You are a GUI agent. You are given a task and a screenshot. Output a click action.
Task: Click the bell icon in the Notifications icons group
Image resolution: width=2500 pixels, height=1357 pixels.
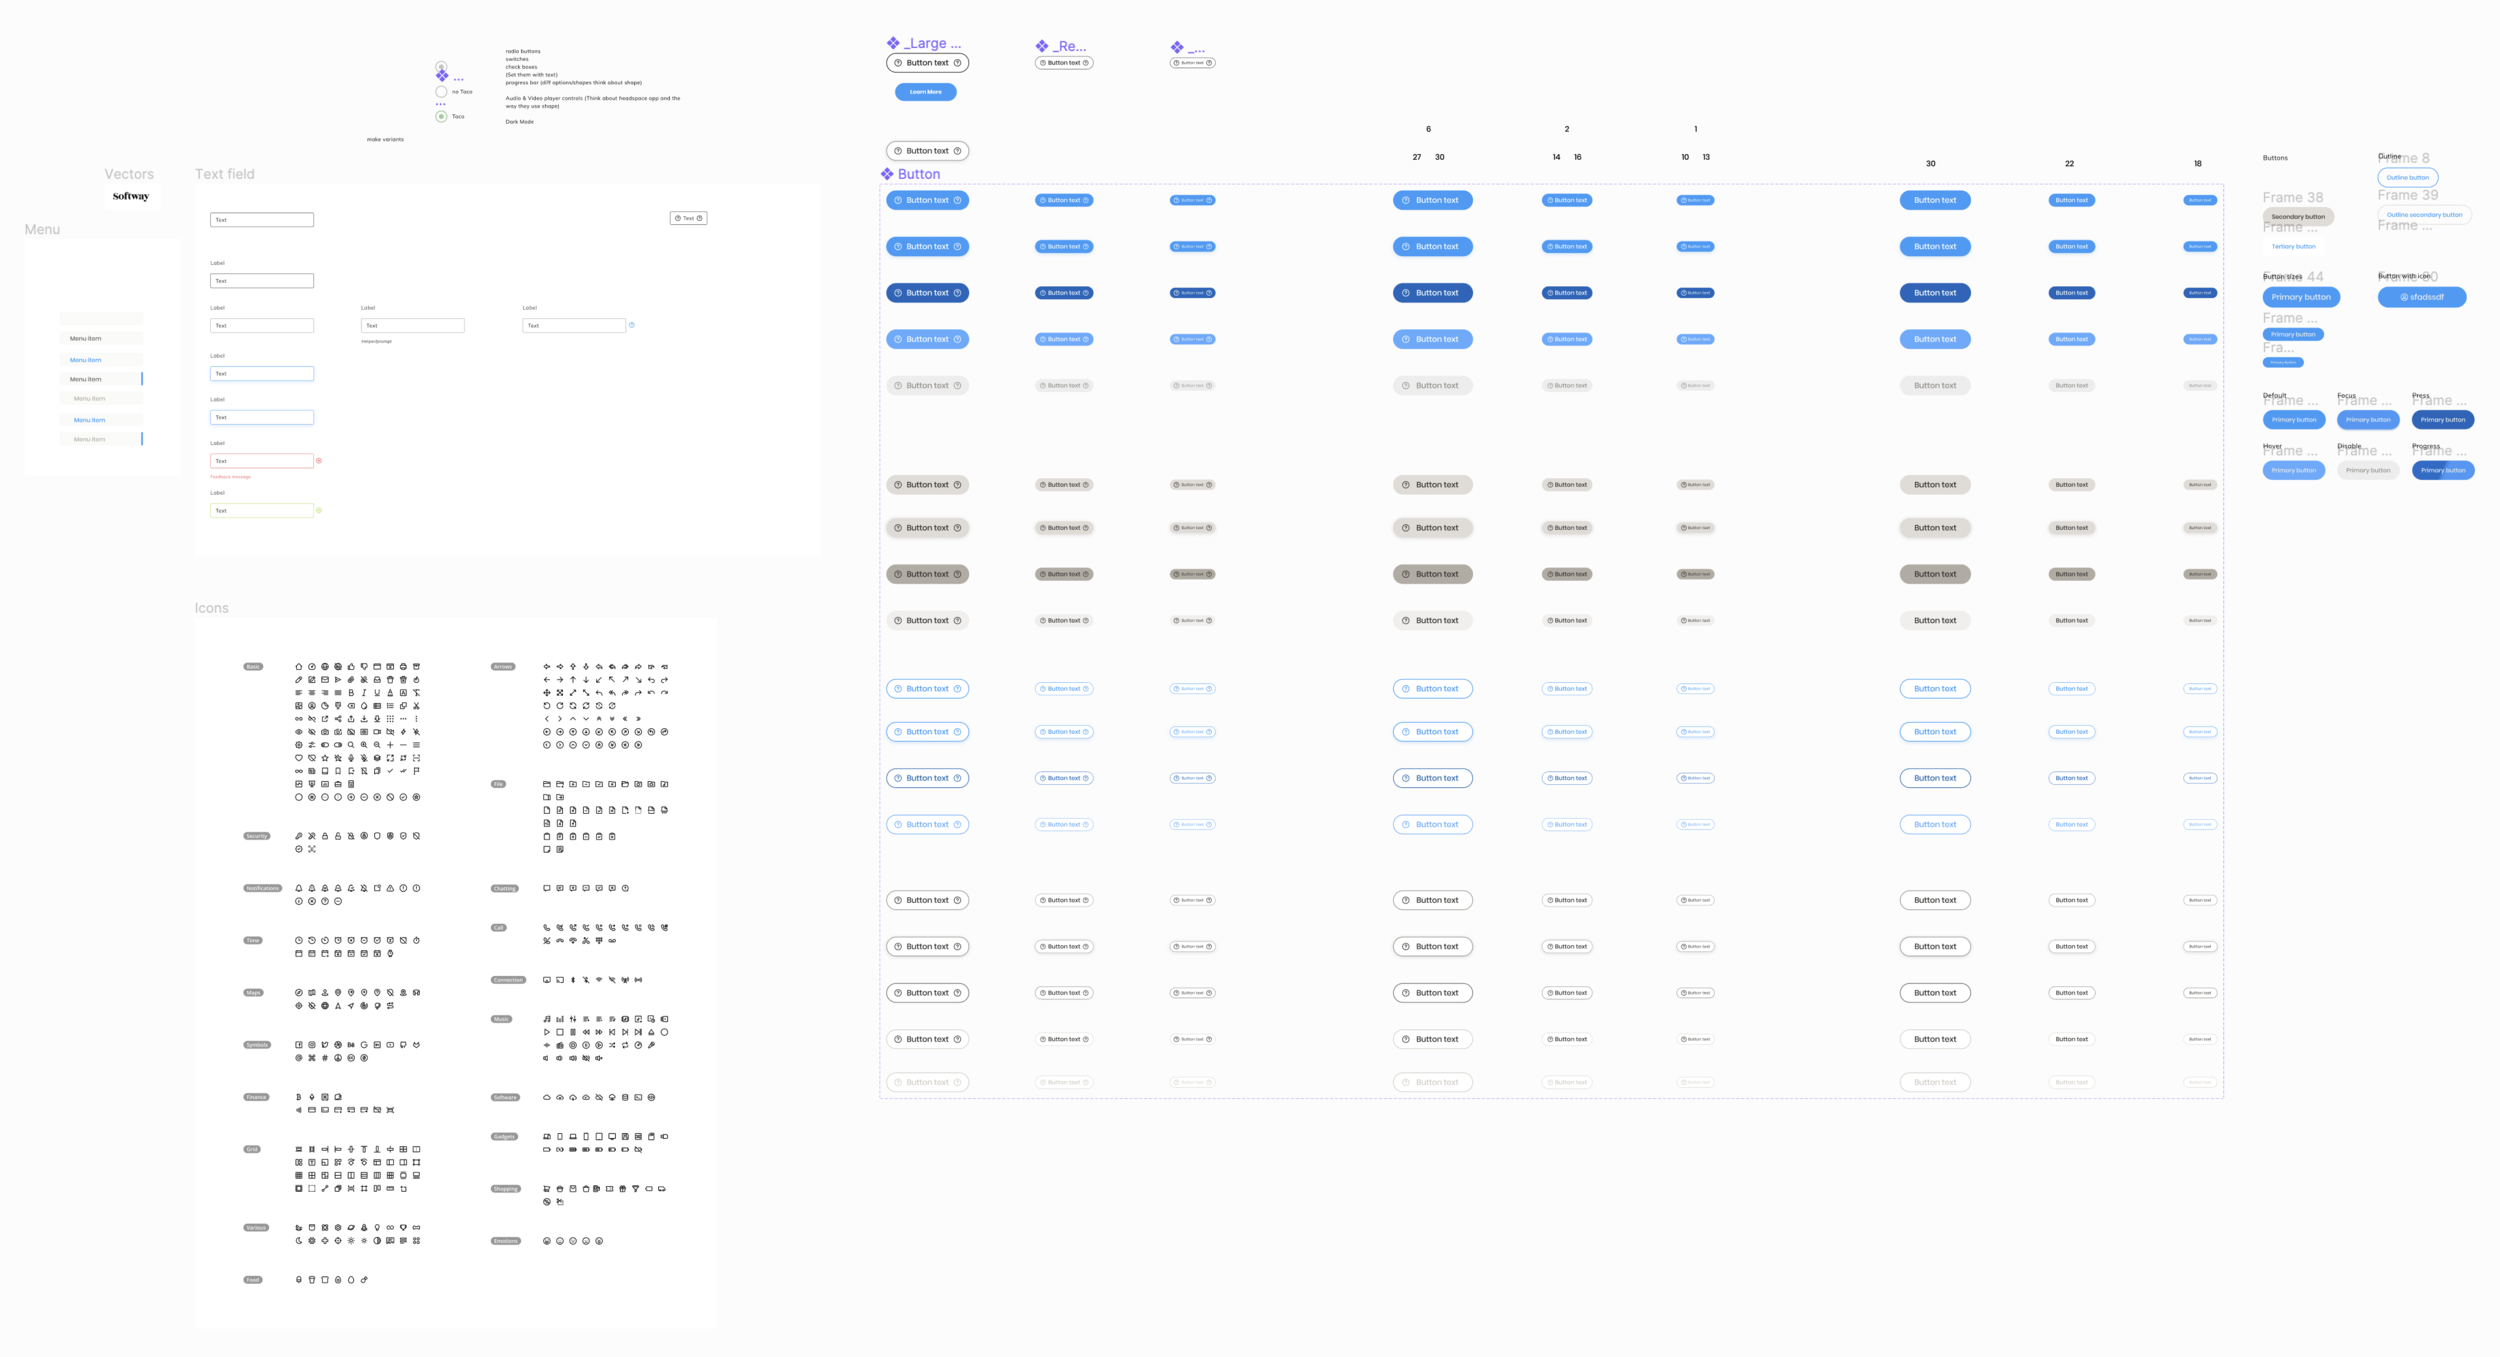coord(299,888)
